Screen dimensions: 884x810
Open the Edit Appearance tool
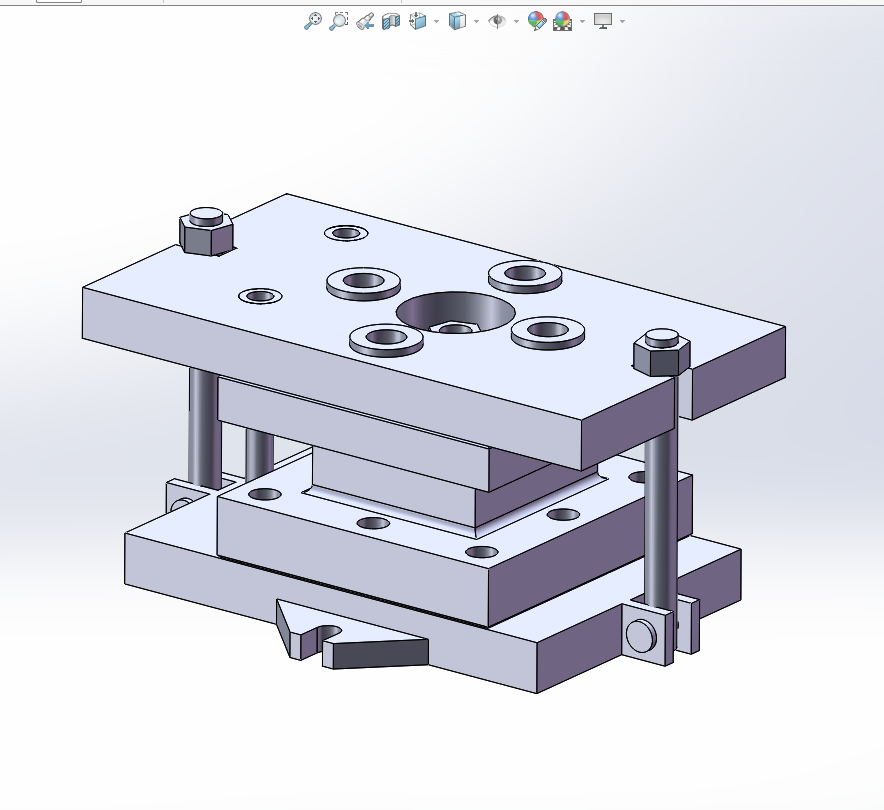point(537,21)
